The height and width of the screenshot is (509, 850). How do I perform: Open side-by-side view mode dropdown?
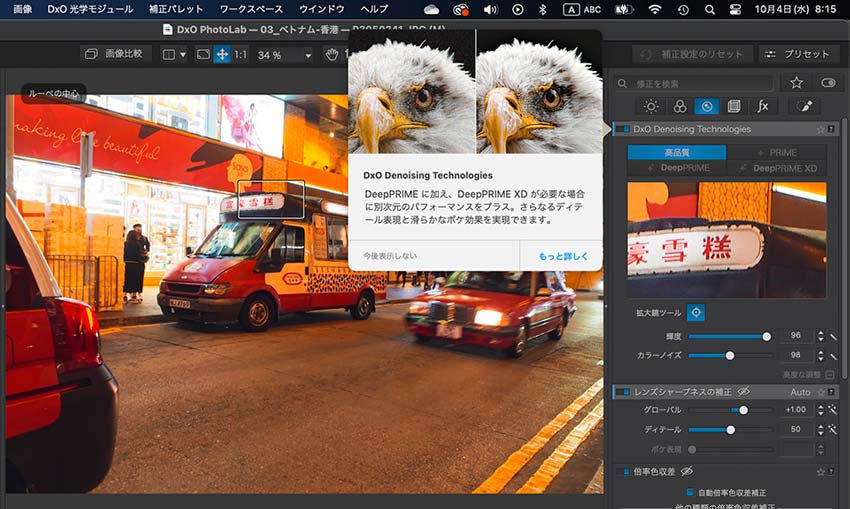[x=174, y=54]
